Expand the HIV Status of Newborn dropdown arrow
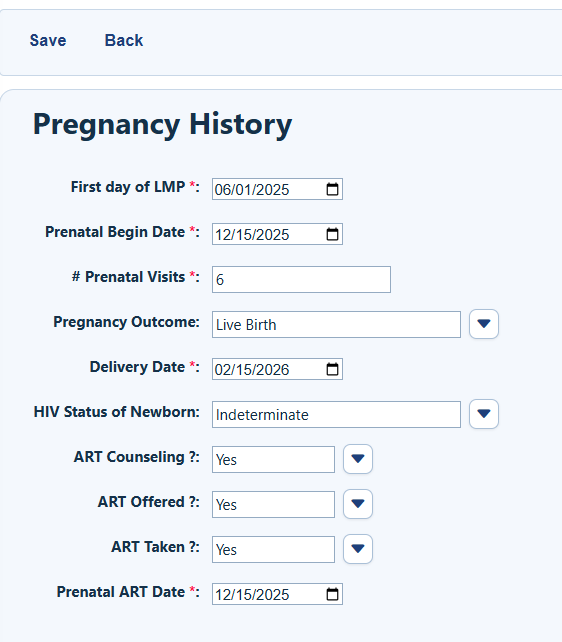Viewport: 562px width, 642px height. [484, 414]
